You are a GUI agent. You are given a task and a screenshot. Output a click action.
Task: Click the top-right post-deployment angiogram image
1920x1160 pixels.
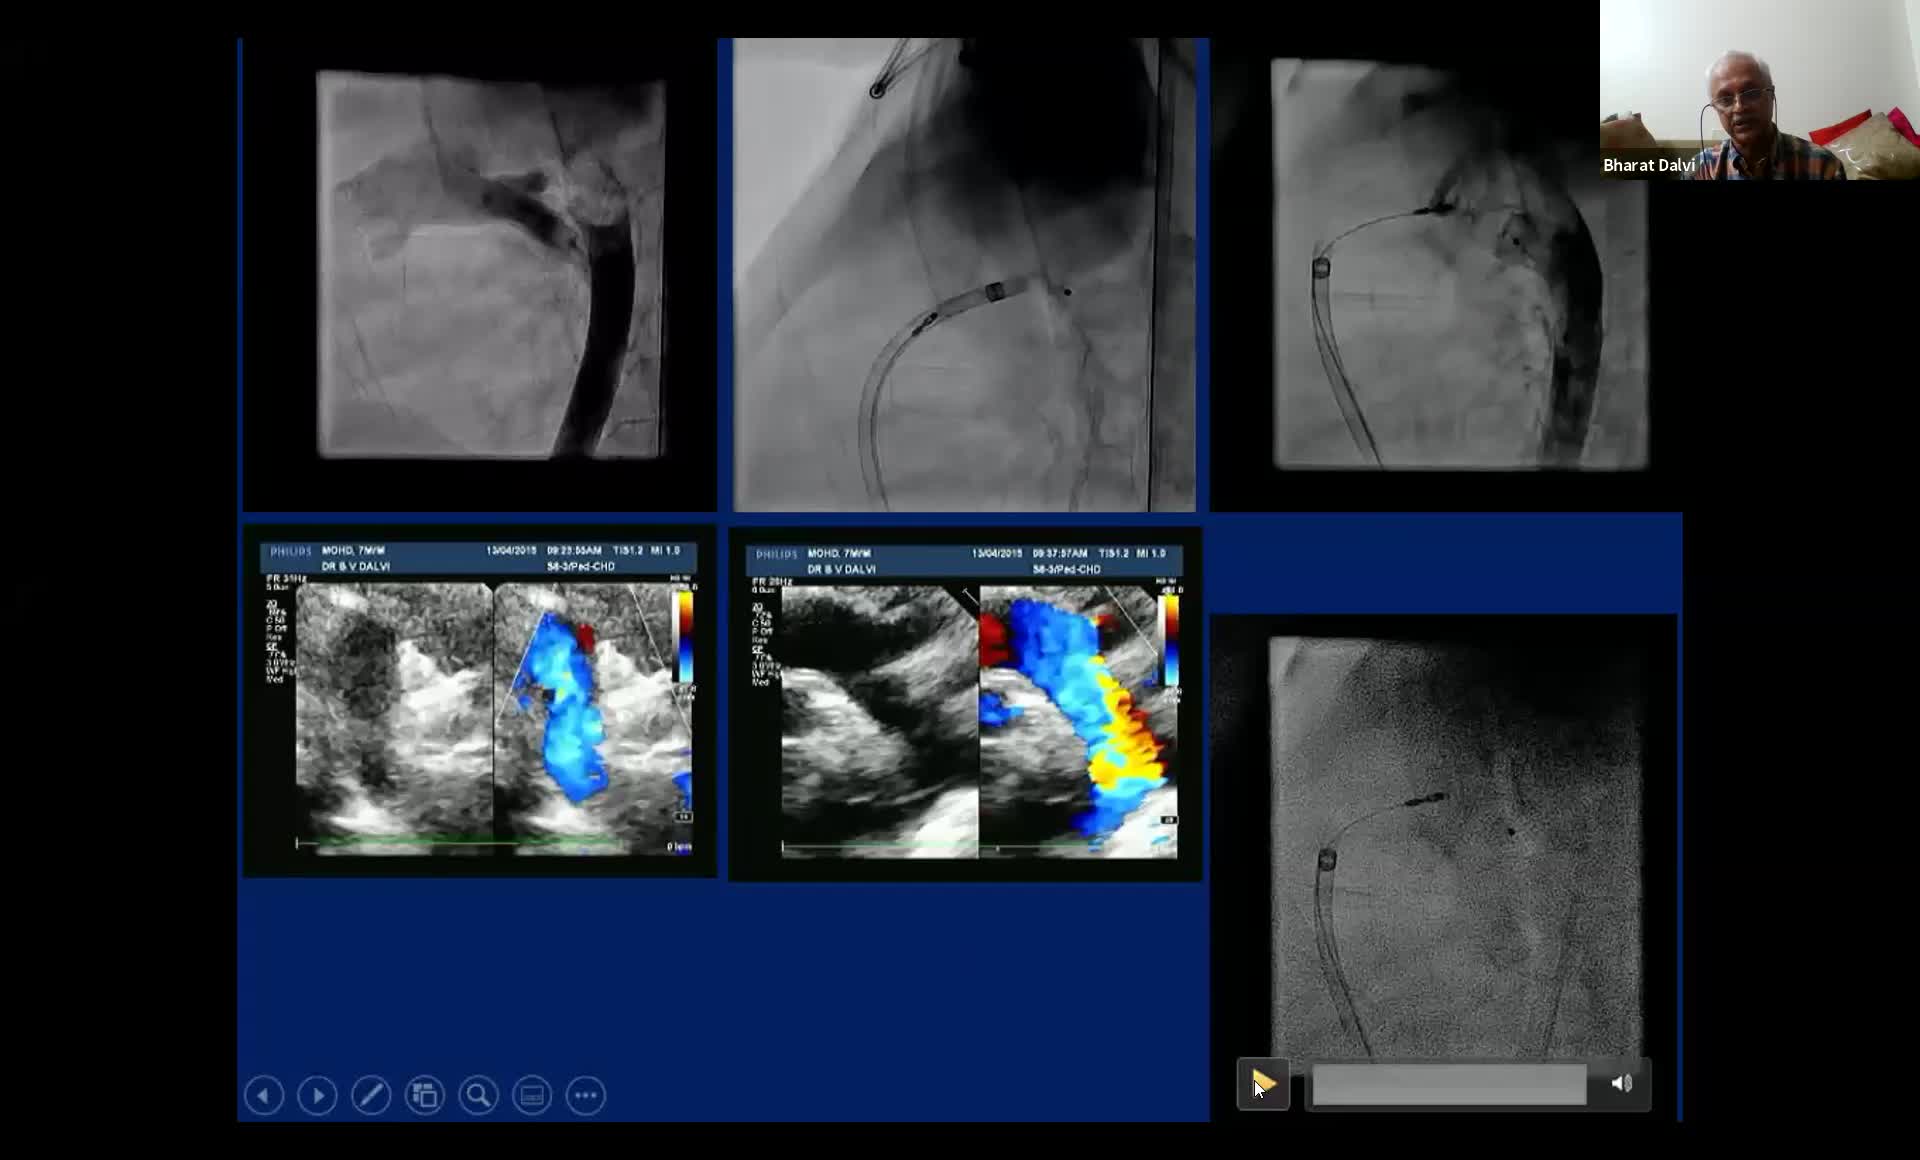[x=1458, y=265]
